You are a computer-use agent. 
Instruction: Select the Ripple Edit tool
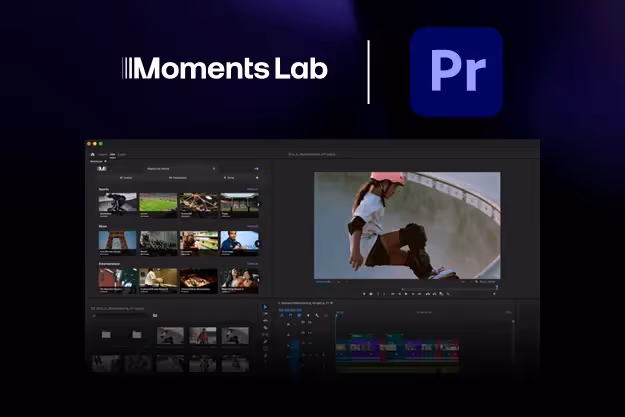[265, 321]
